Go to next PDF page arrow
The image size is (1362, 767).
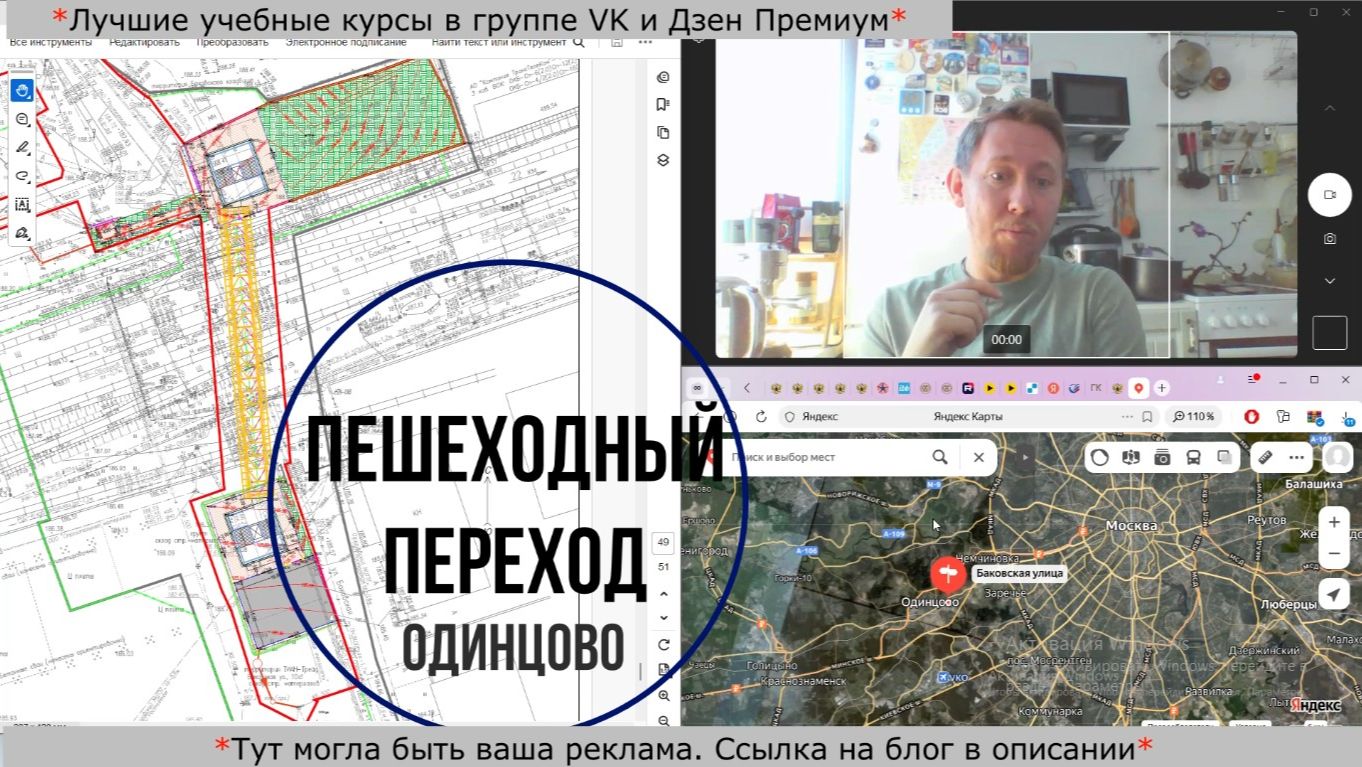point(663,619)
